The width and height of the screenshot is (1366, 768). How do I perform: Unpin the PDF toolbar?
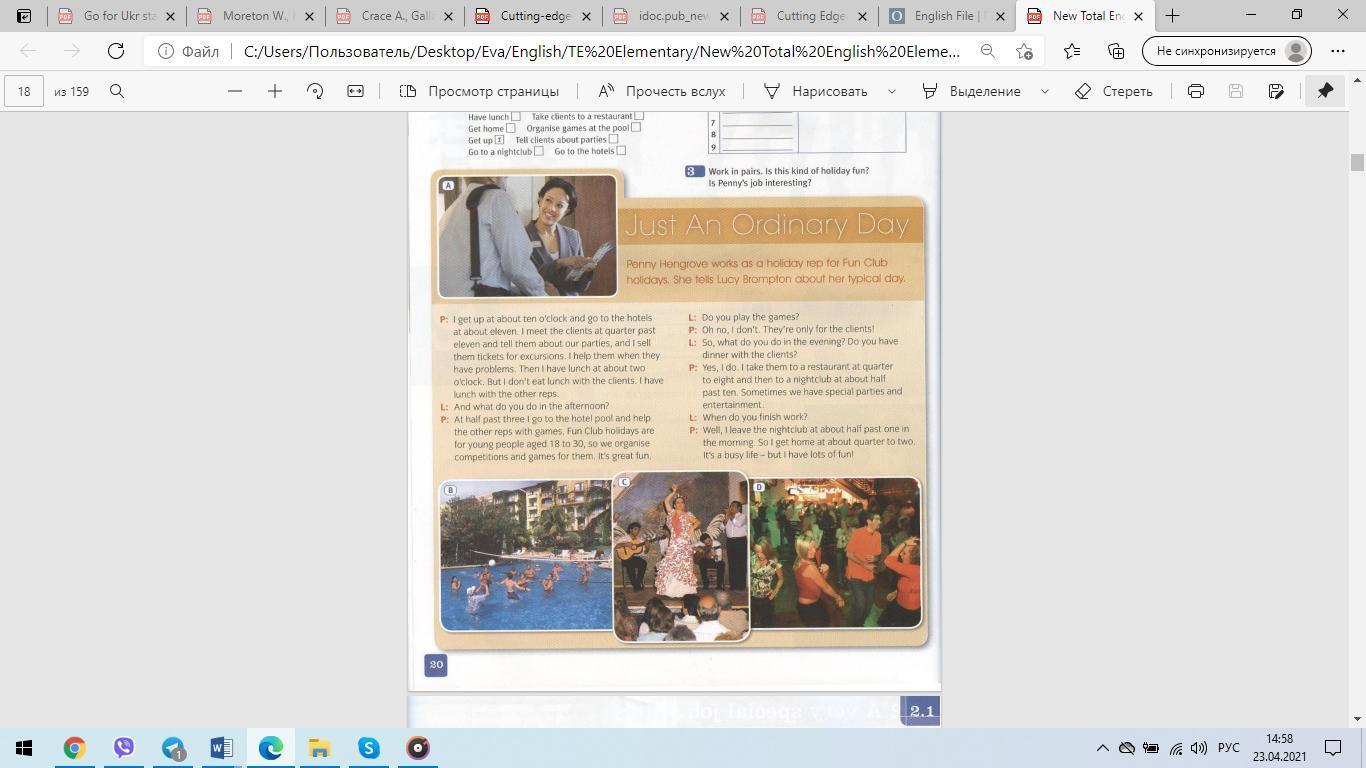coord(1325,91)
